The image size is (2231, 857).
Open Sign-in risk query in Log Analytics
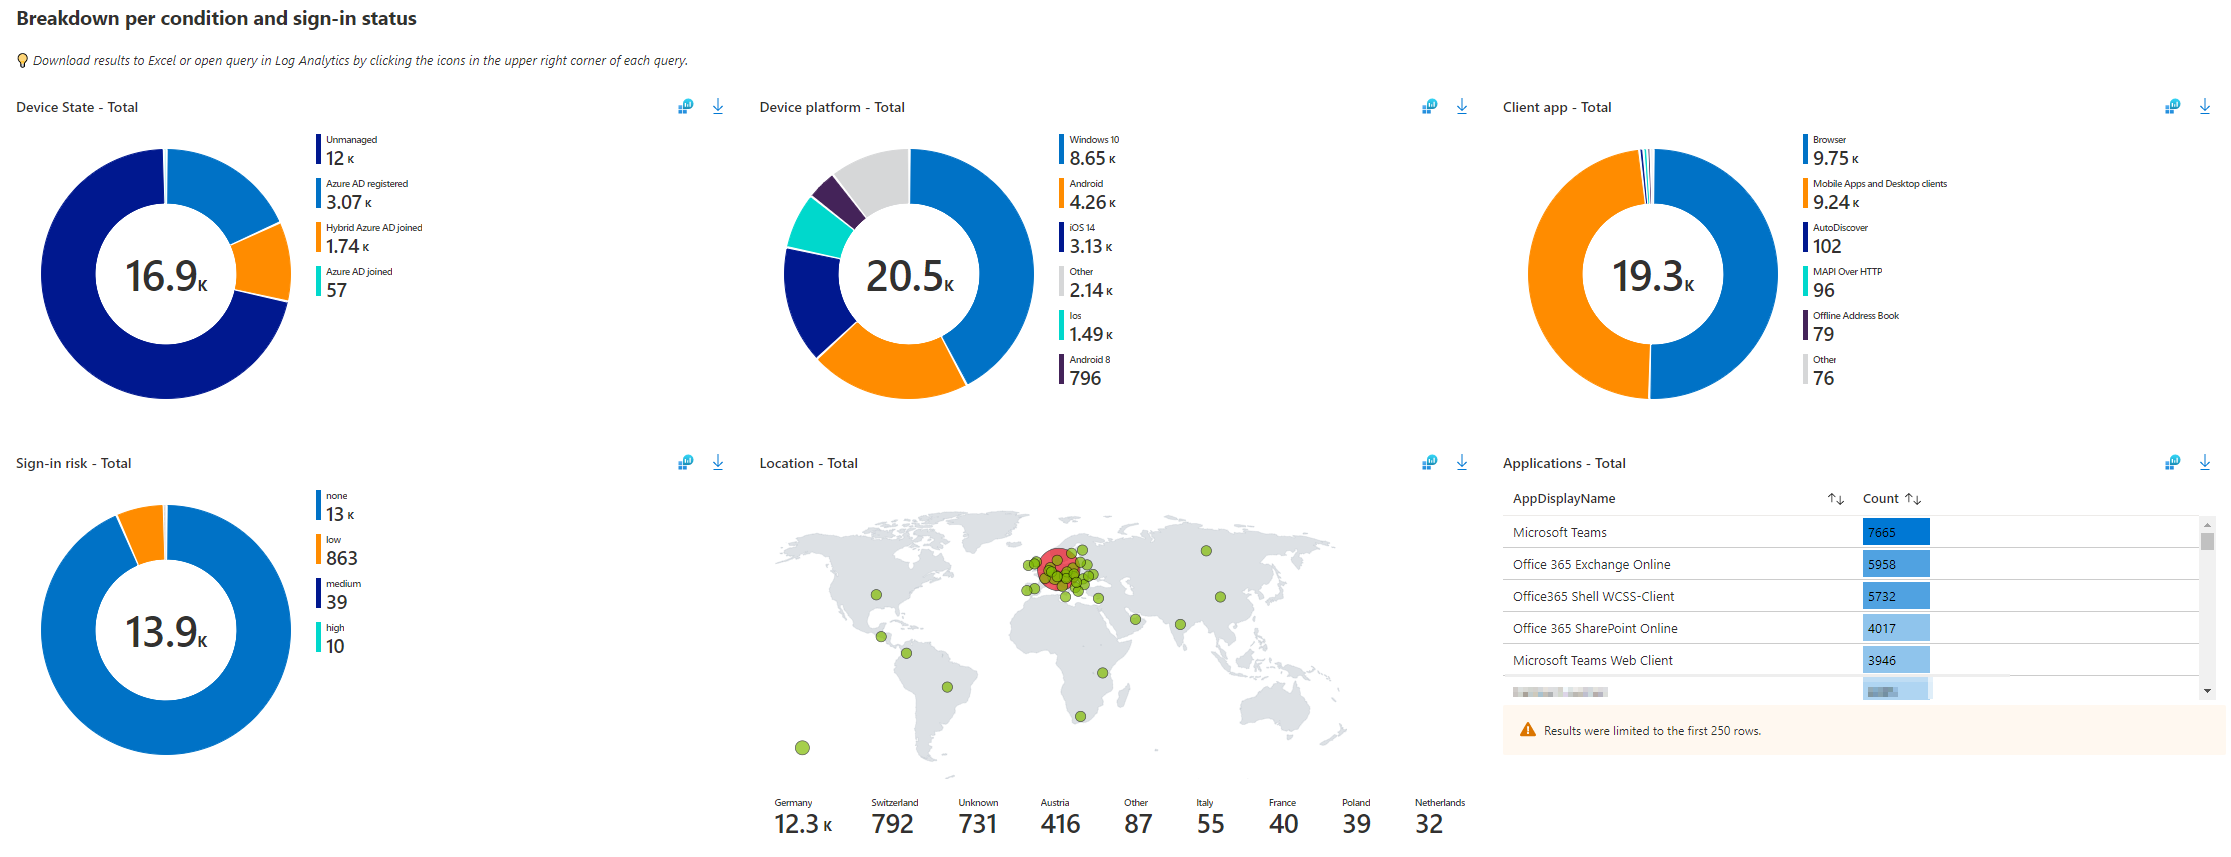[685, 463]
